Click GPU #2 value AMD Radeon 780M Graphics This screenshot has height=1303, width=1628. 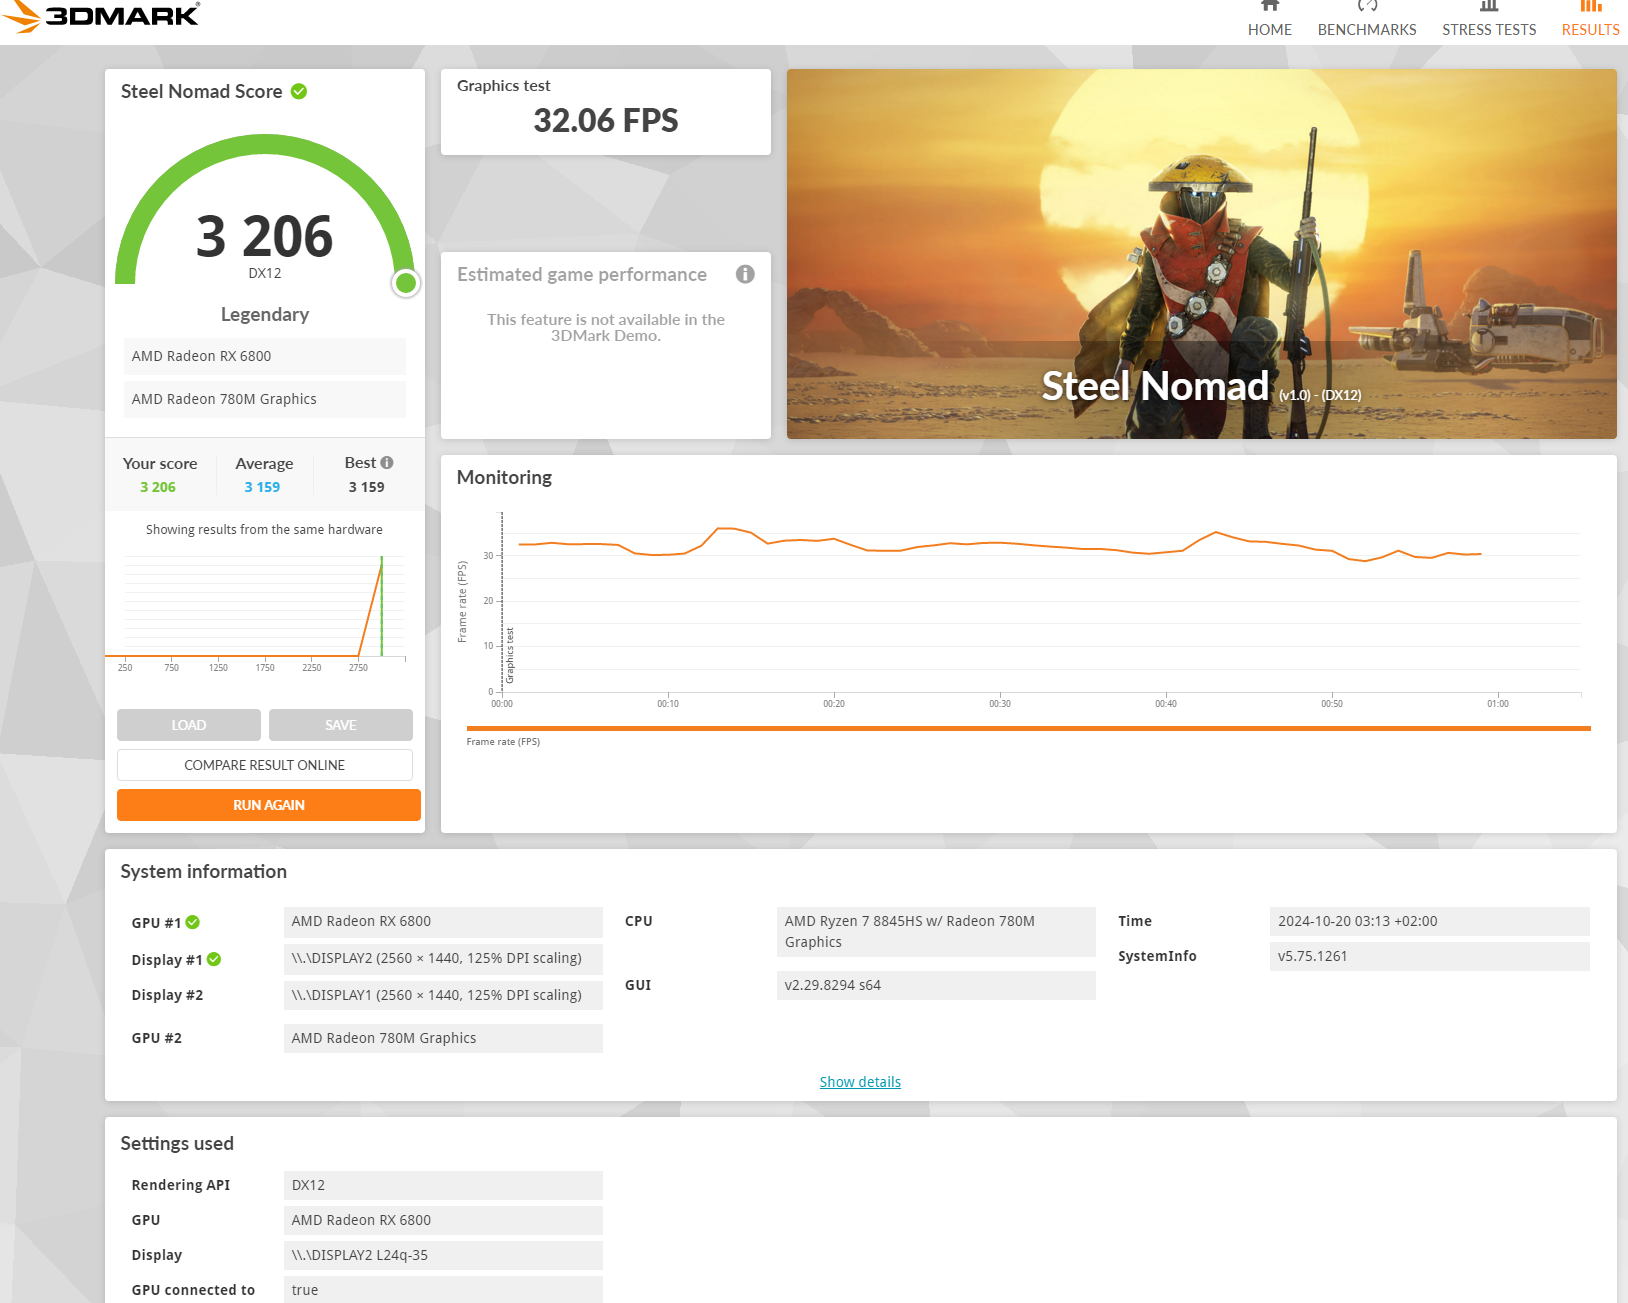(443, 1038)
